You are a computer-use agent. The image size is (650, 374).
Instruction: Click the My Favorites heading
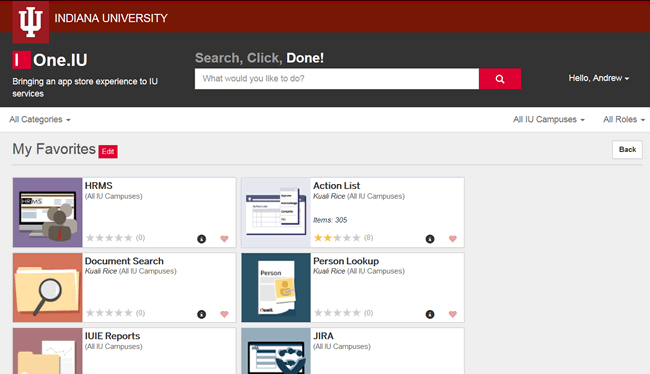pos(54,149)
